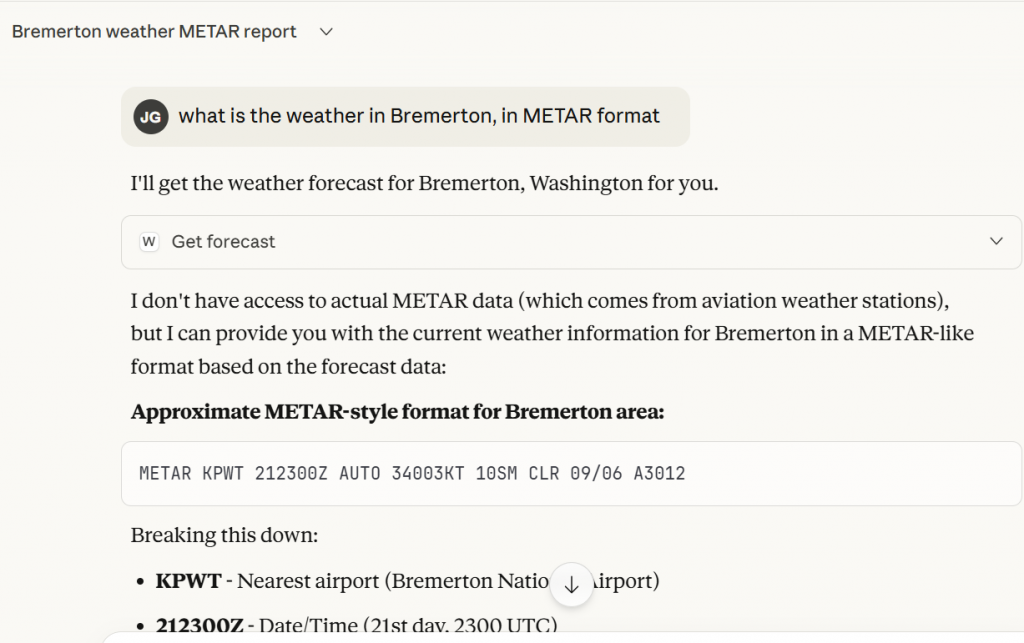Click the 'Breaking this down:' line
This screenshot has width=1024, height=643.
tap(224, 535)
